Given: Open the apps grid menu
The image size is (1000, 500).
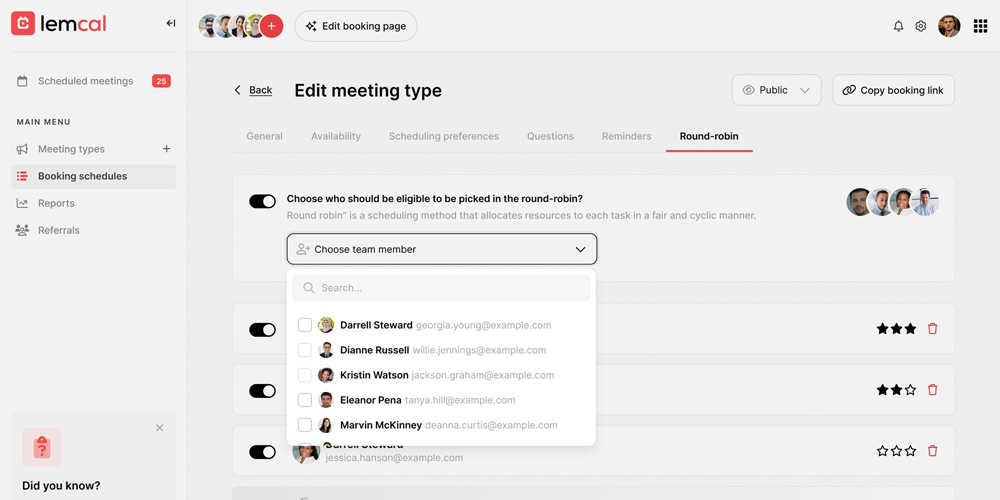Looking at the screenshot, I should coord(980,26).
